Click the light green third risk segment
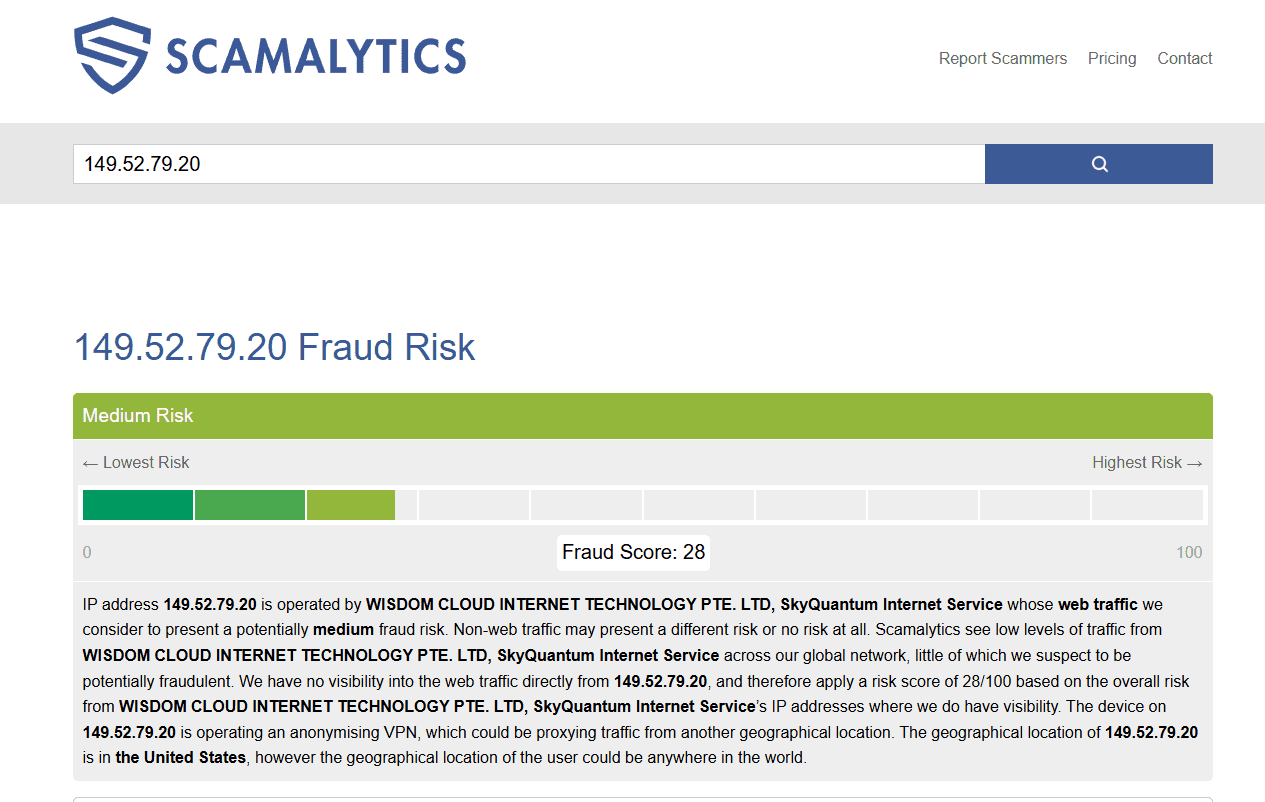 point(351,505)
